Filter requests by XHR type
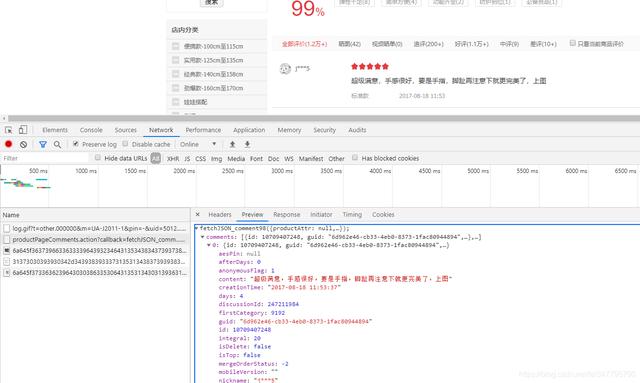Image resolution: width=640 pixels, height=383 pixels. (173, 158)
